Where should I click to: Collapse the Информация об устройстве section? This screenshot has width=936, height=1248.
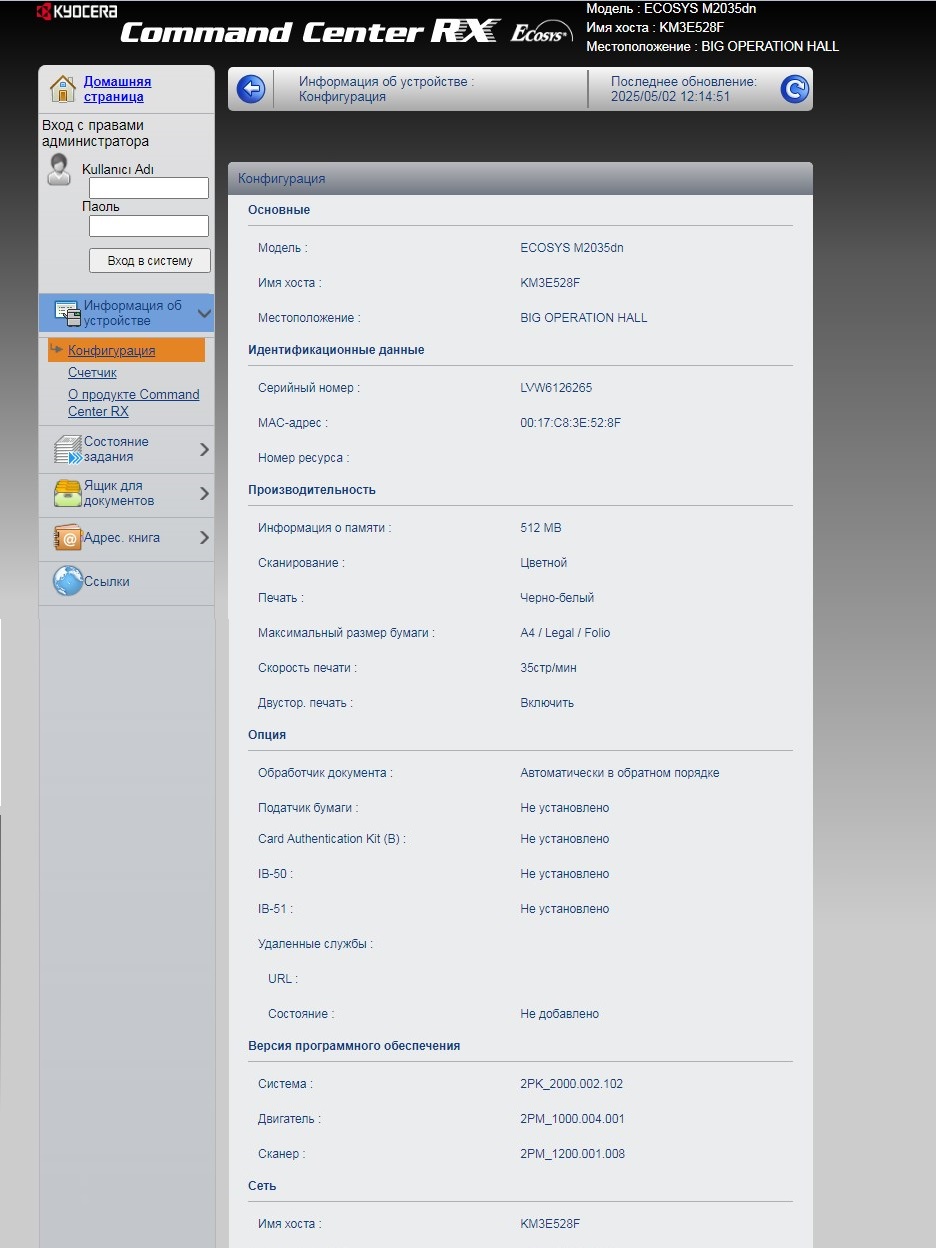point(204,313)
